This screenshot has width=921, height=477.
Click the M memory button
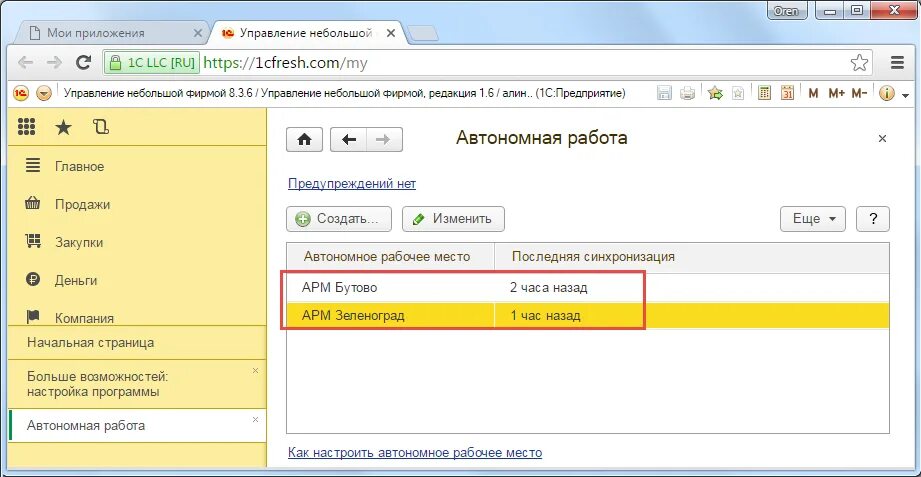[x=813, y=93]
